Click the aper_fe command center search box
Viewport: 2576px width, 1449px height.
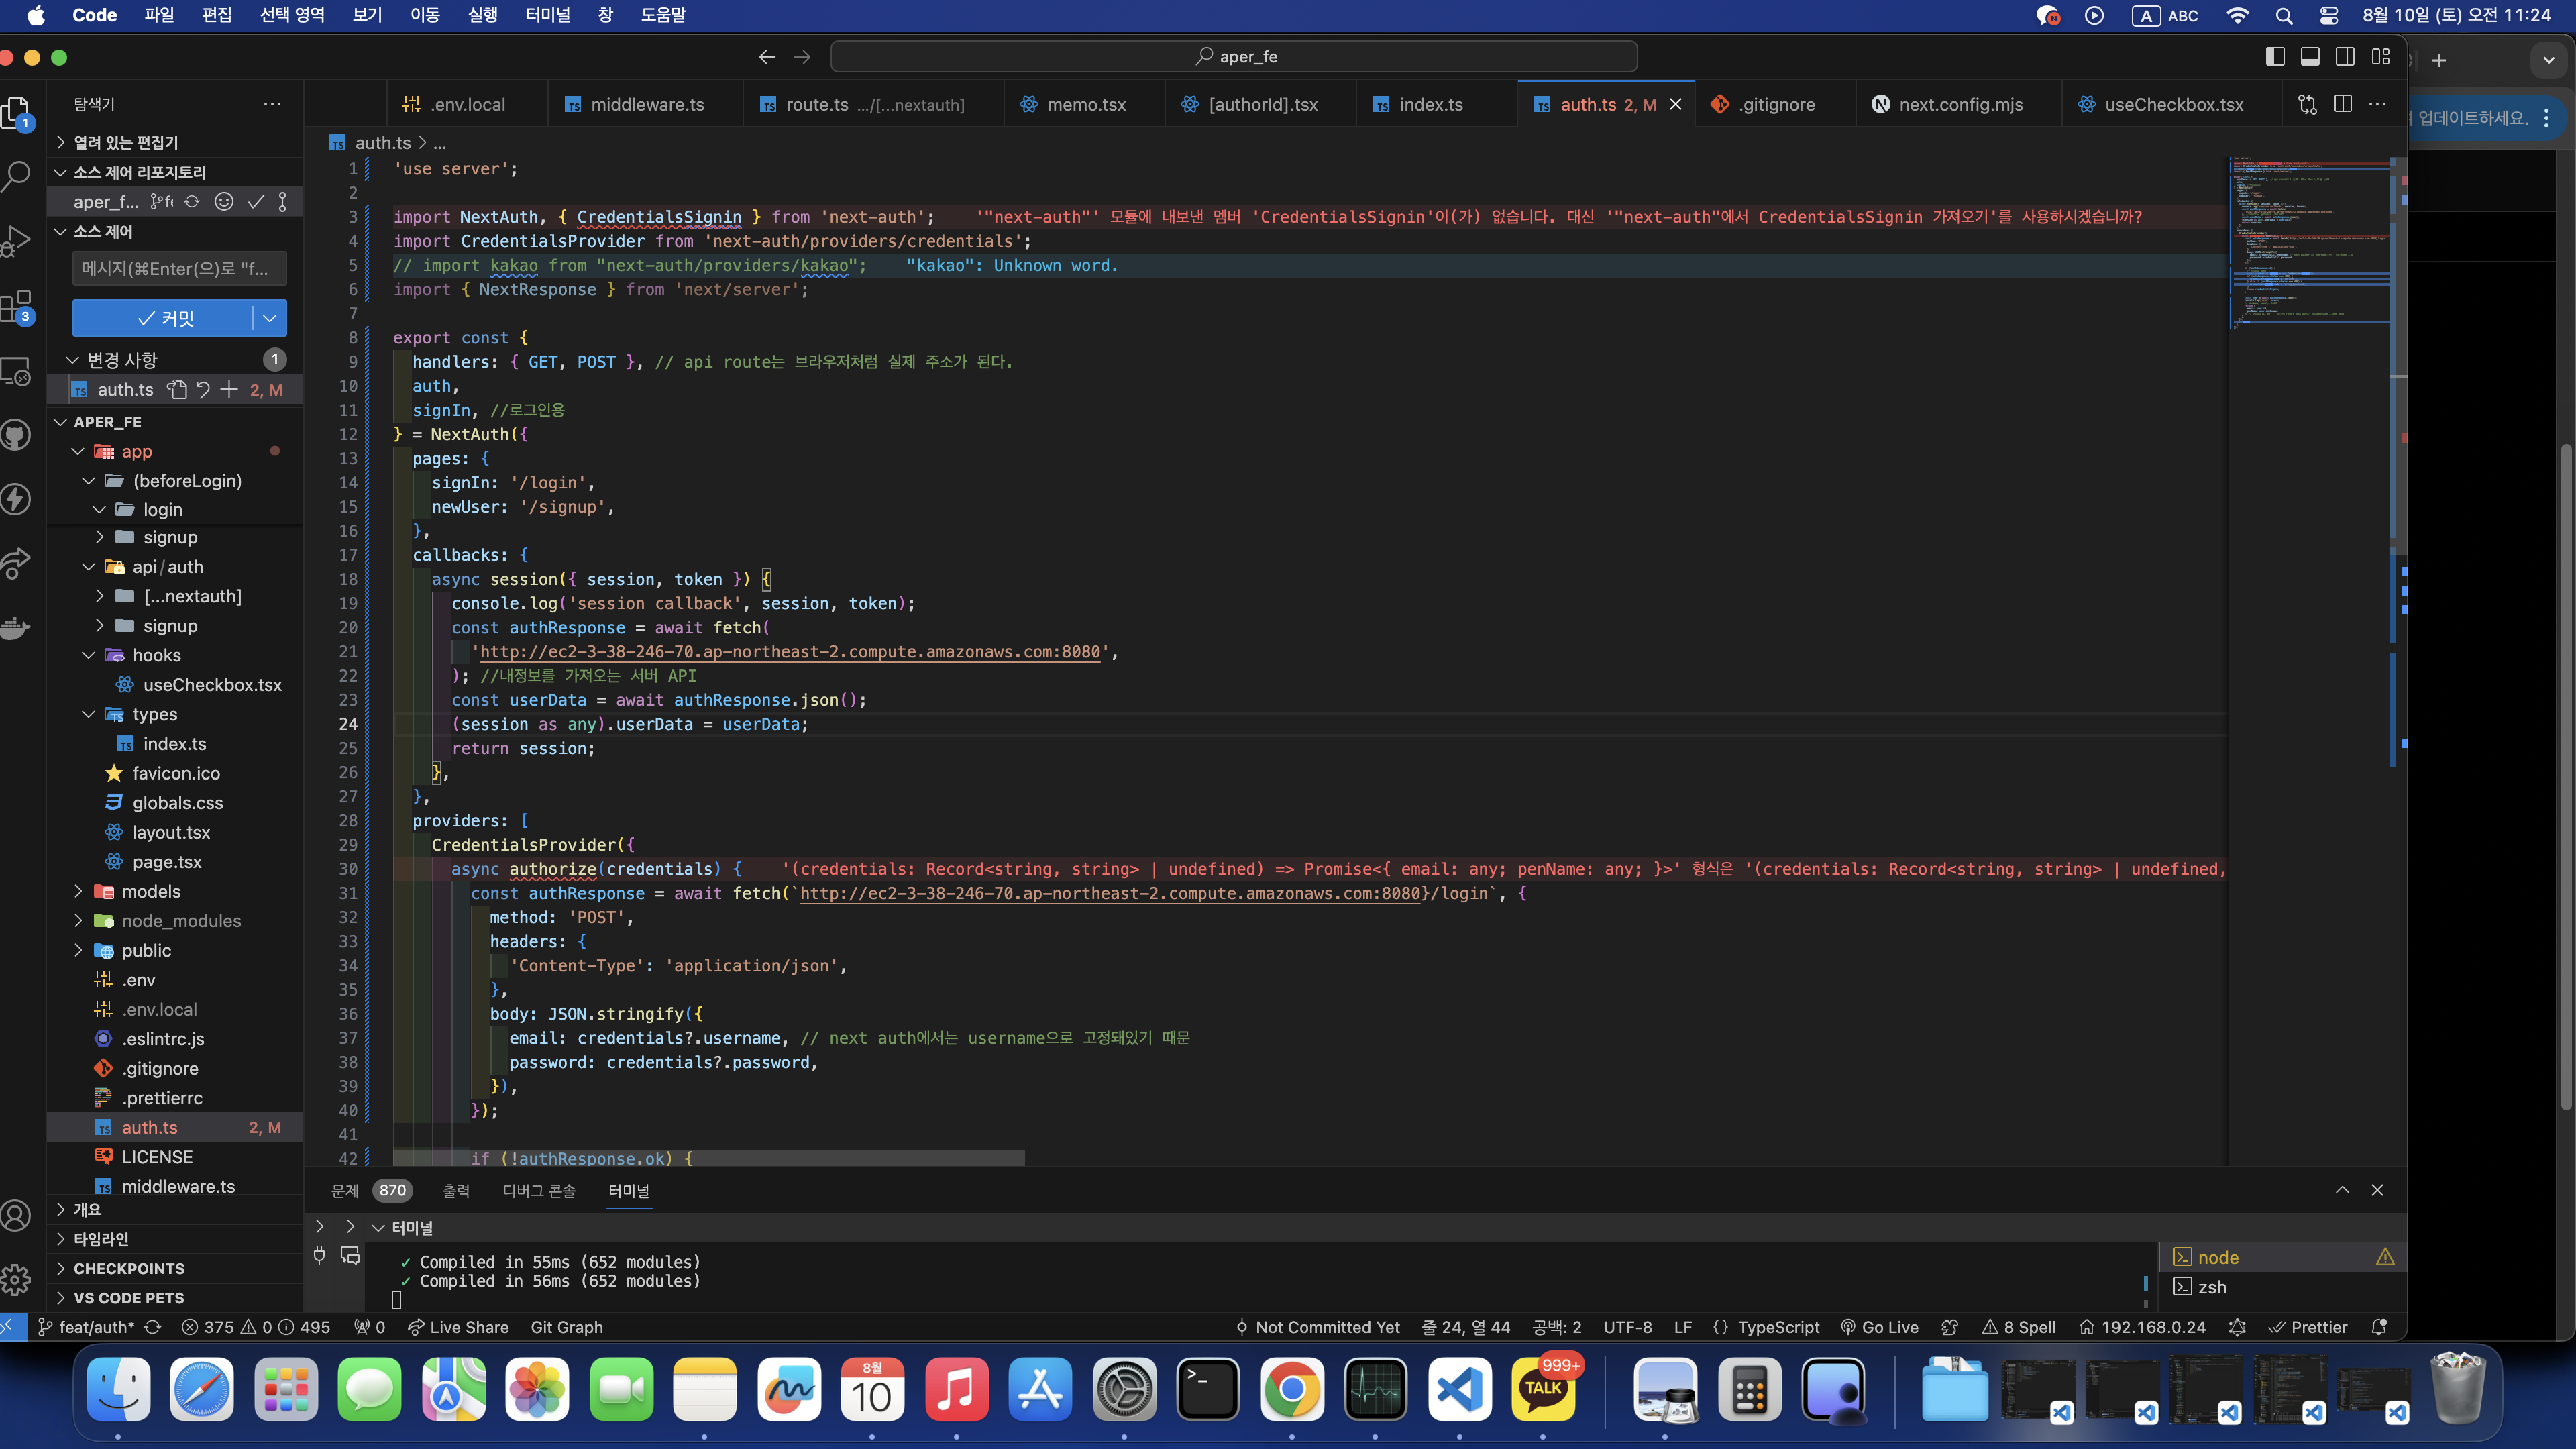(1234, 57)
